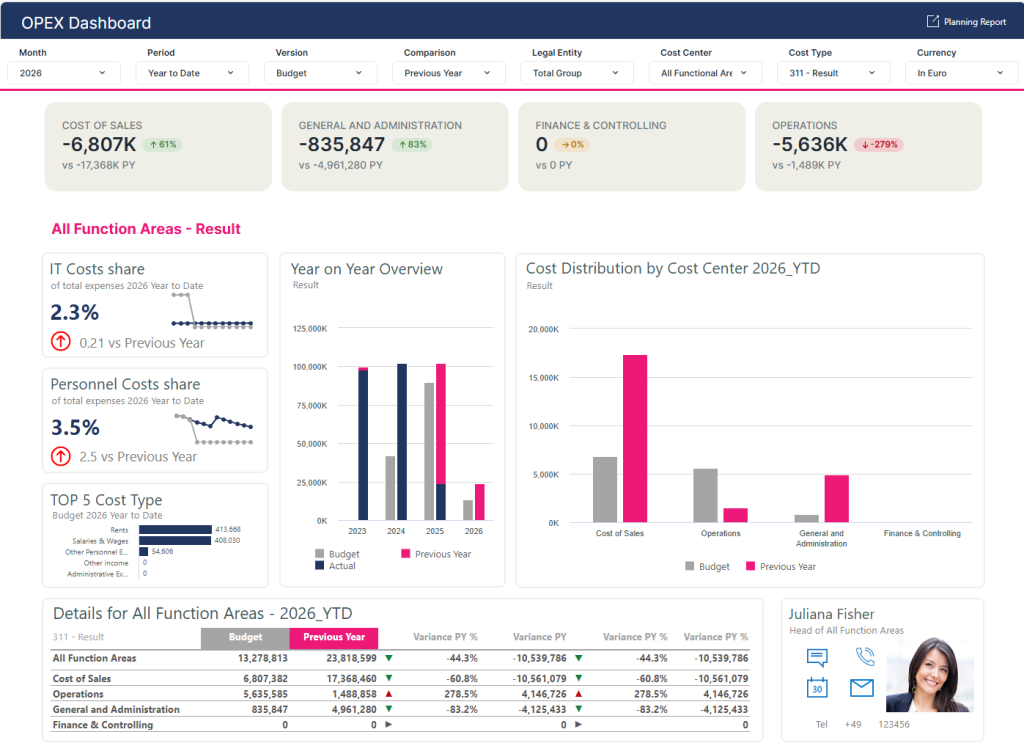This screenshot has width=1024, height=743.
Task: Click the Cost of Sales KPI card
Action: (158, 146)
